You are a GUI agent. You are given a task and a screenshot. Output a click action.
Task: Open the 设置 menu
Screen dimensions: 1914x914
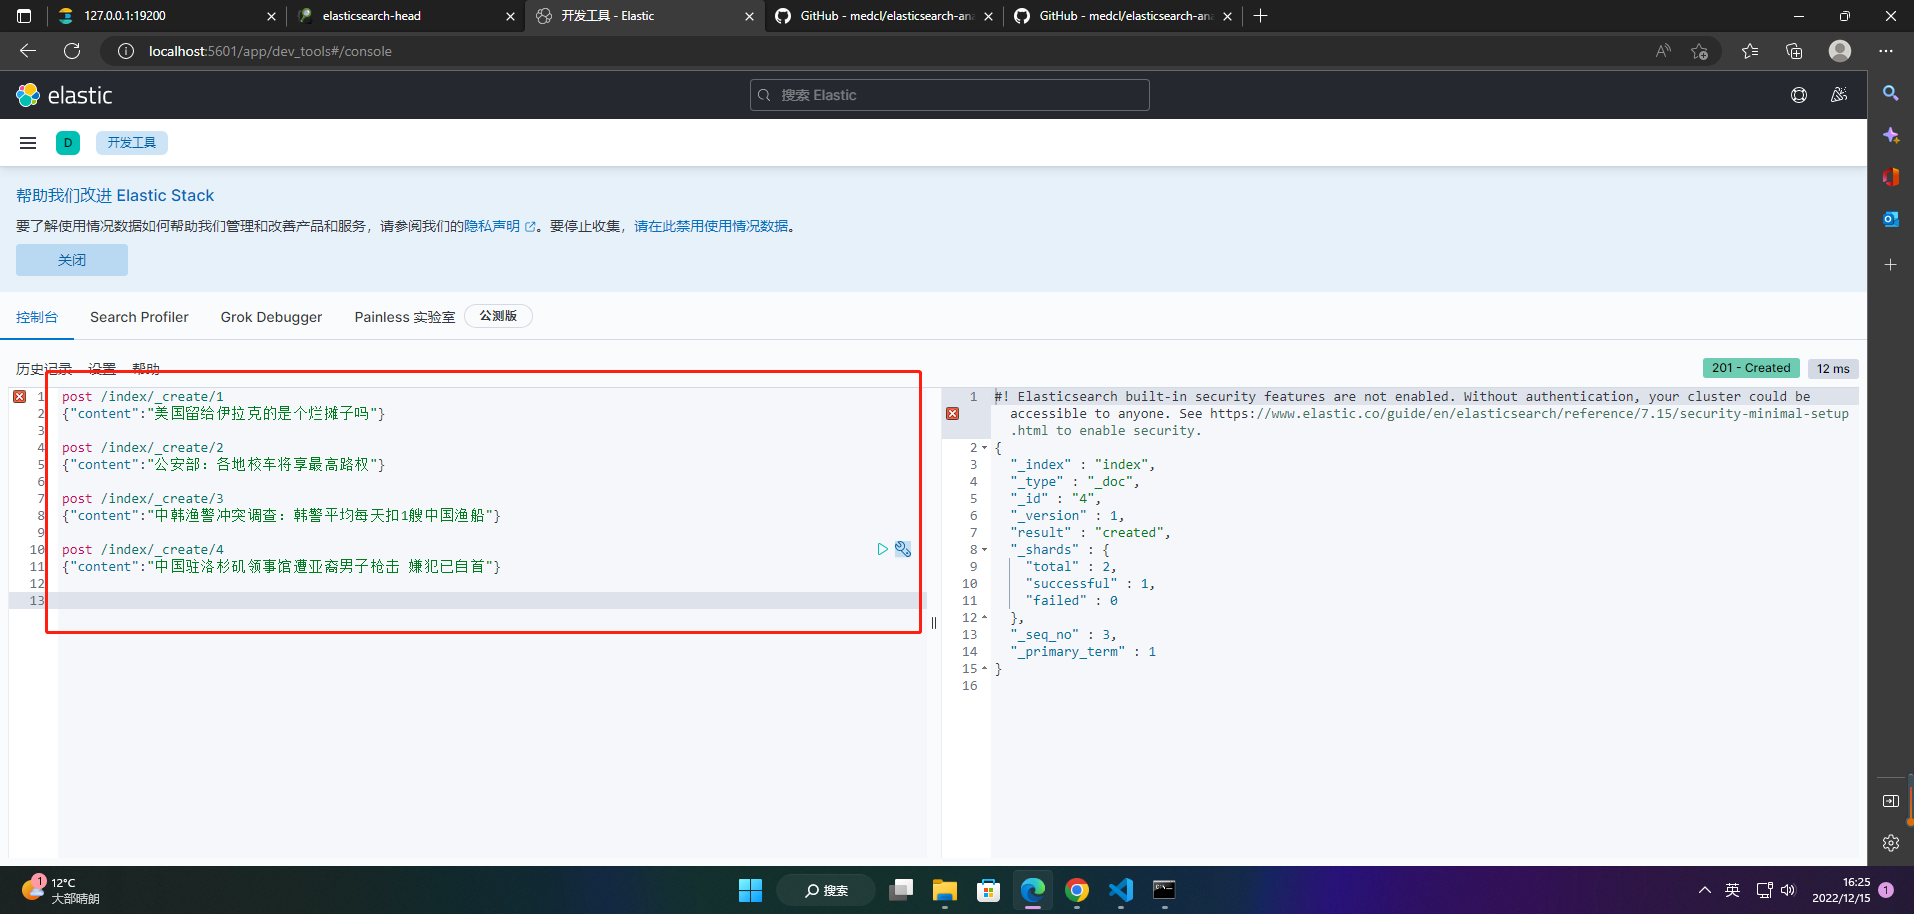(x=102, y=369)
